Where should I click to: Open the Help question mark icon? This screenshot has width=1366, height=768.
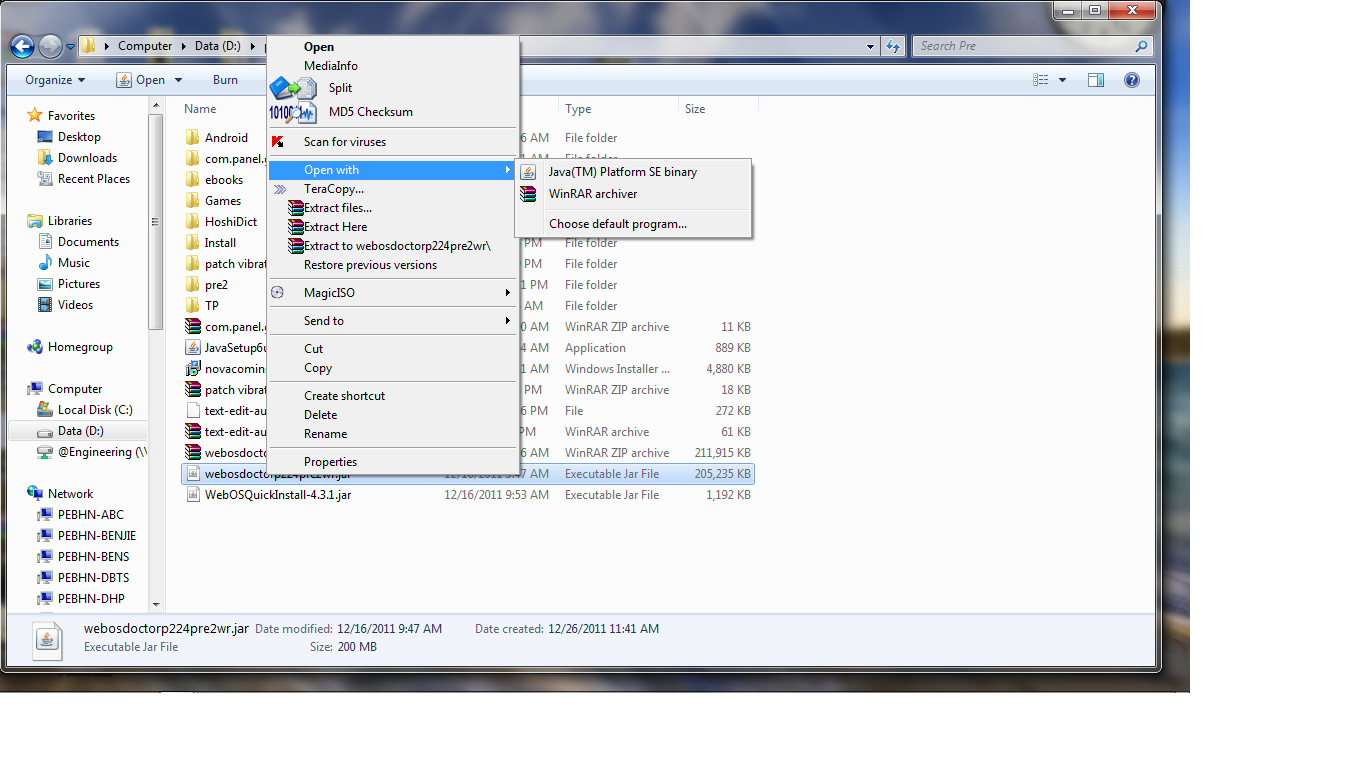pyautogui.click(x=1132, y=80)
